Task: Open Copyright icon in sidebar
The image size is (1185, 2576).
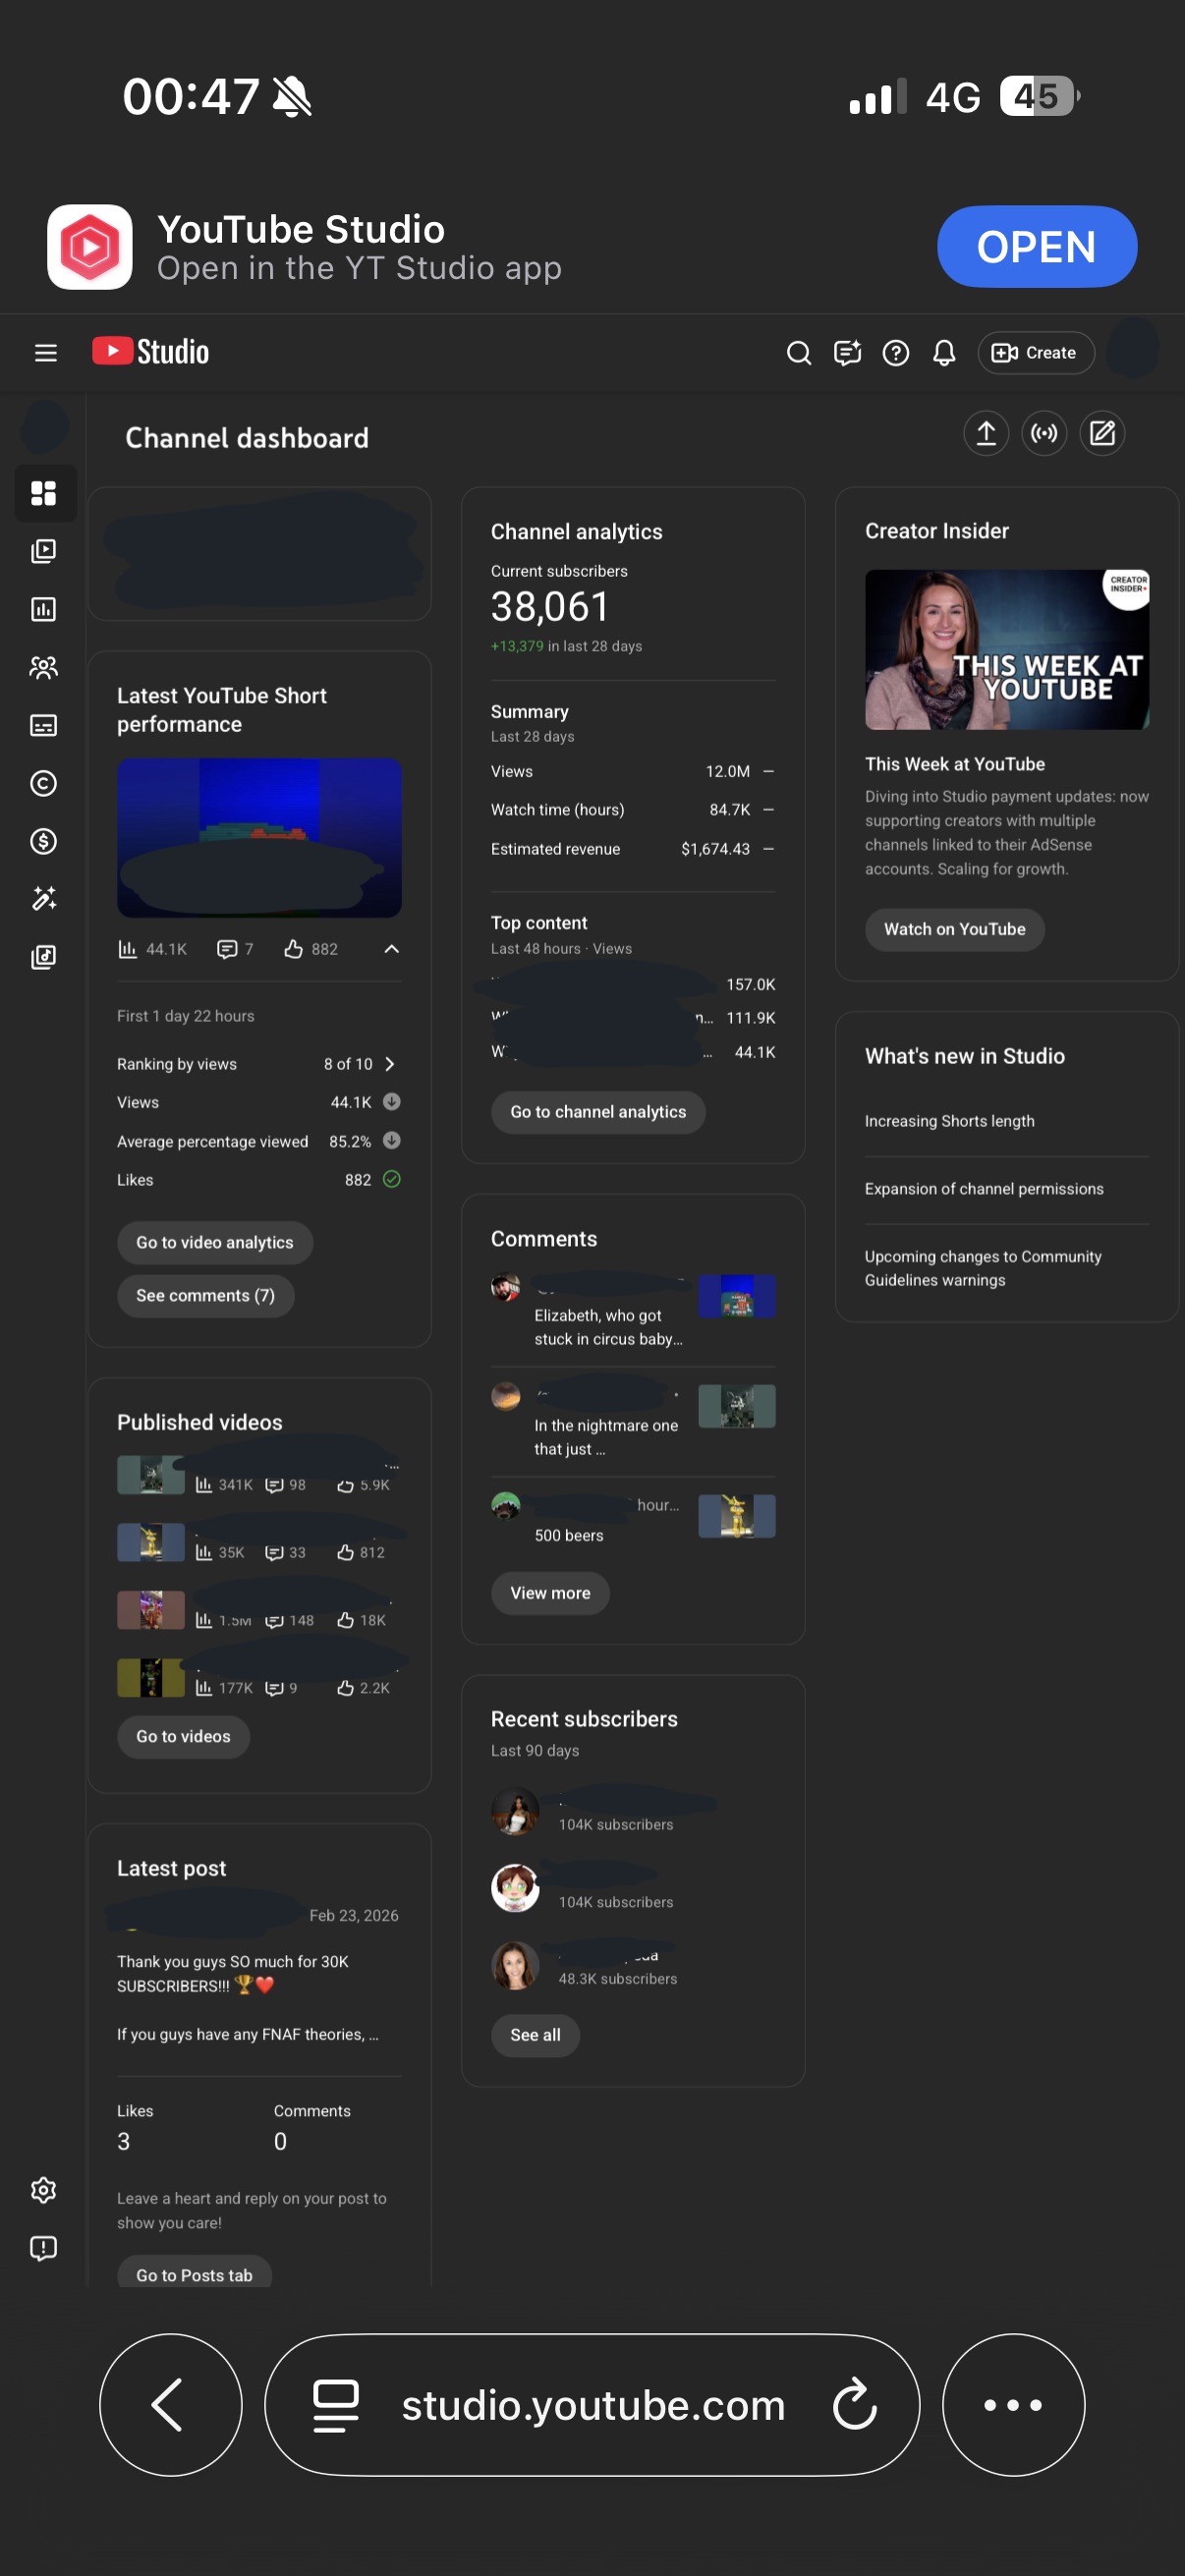Action: tap(44, 783)
